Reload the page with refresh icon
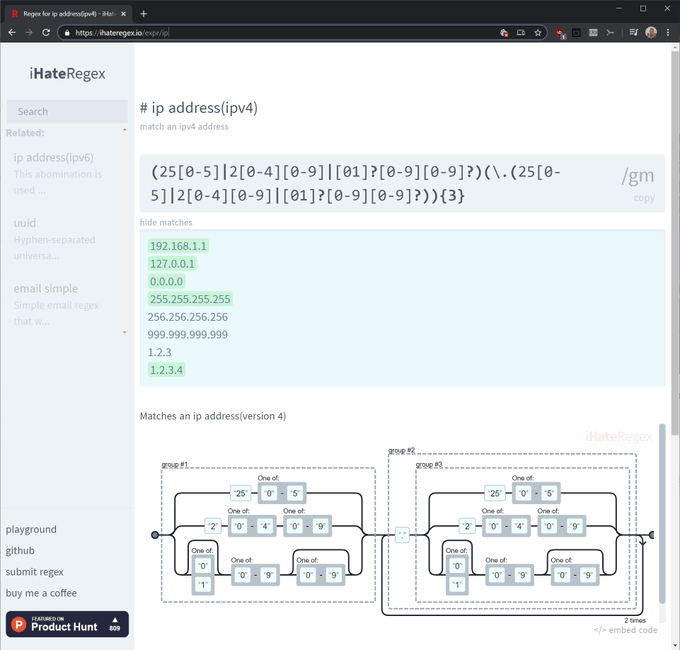The height and width of the screenshot is (650, 680). (46, 33)
